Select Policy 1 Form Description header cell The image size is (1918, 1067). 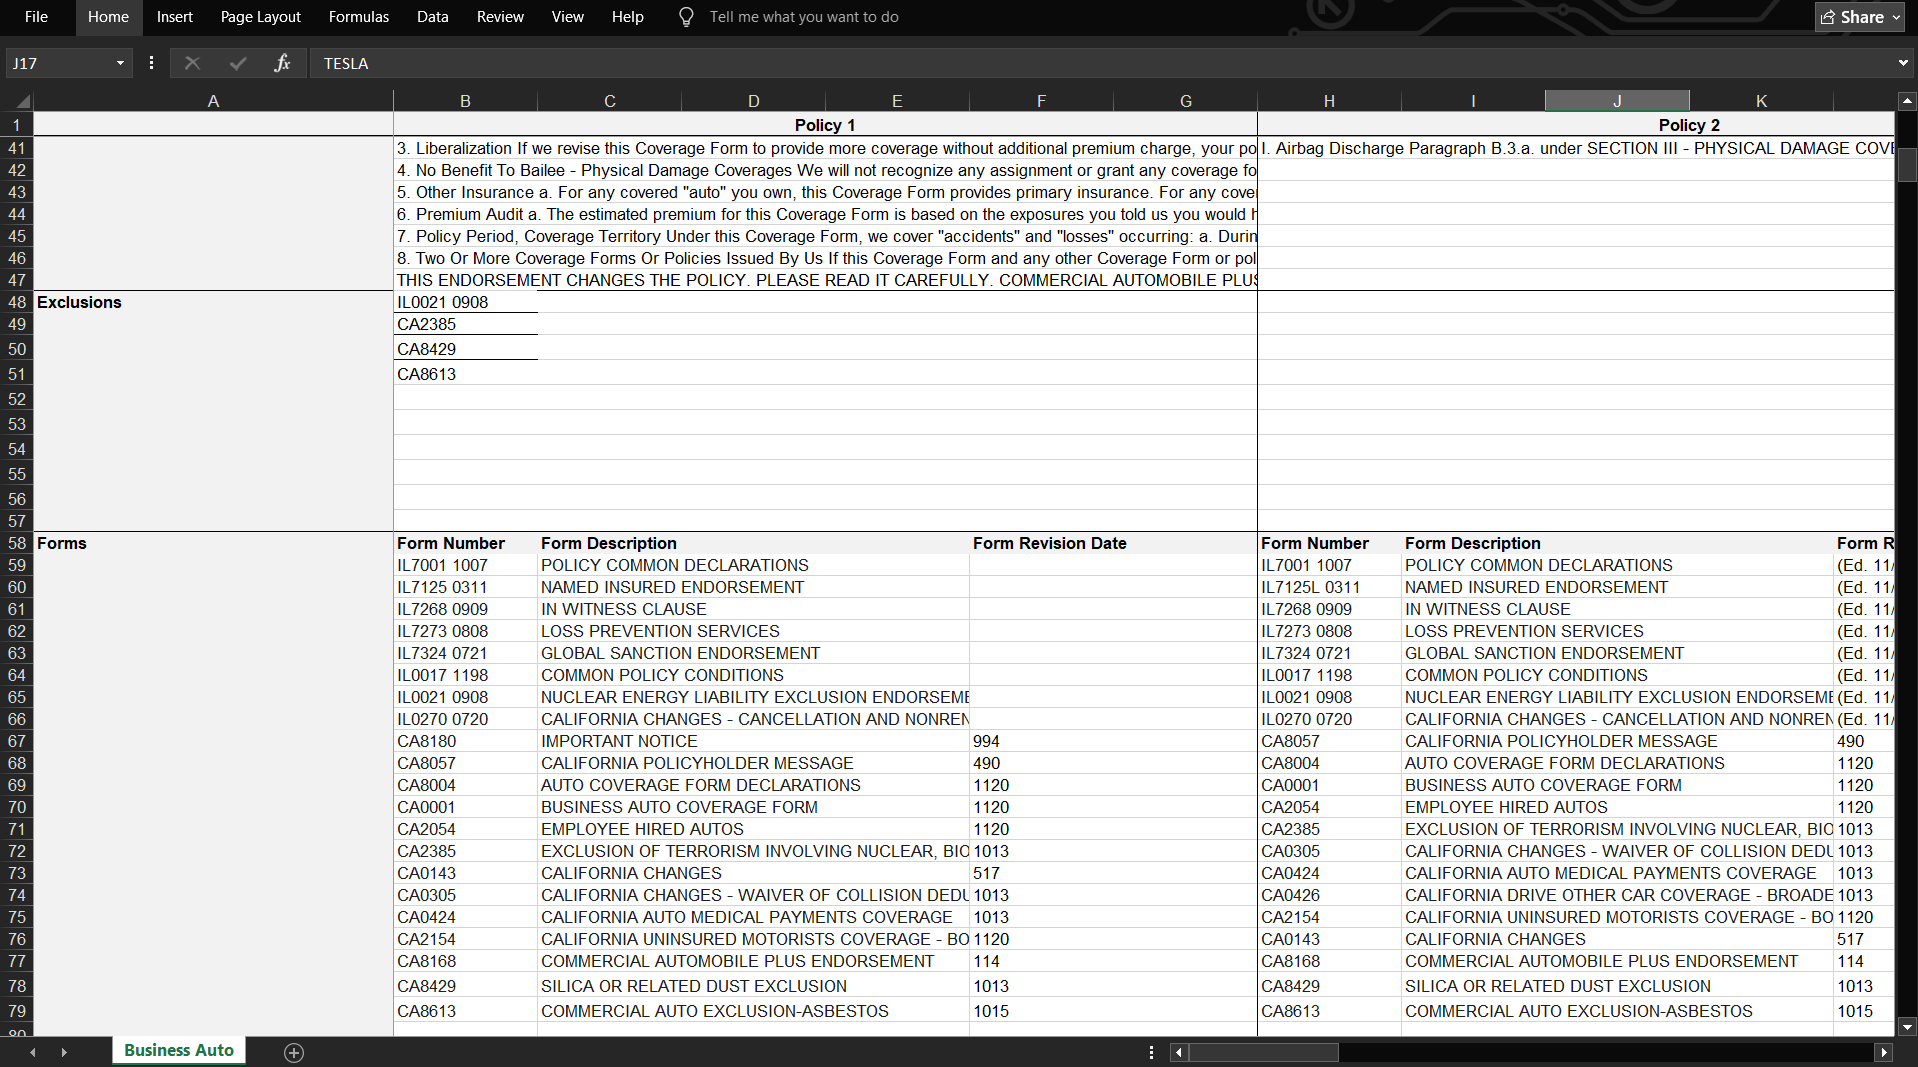(x=754, y=543)
